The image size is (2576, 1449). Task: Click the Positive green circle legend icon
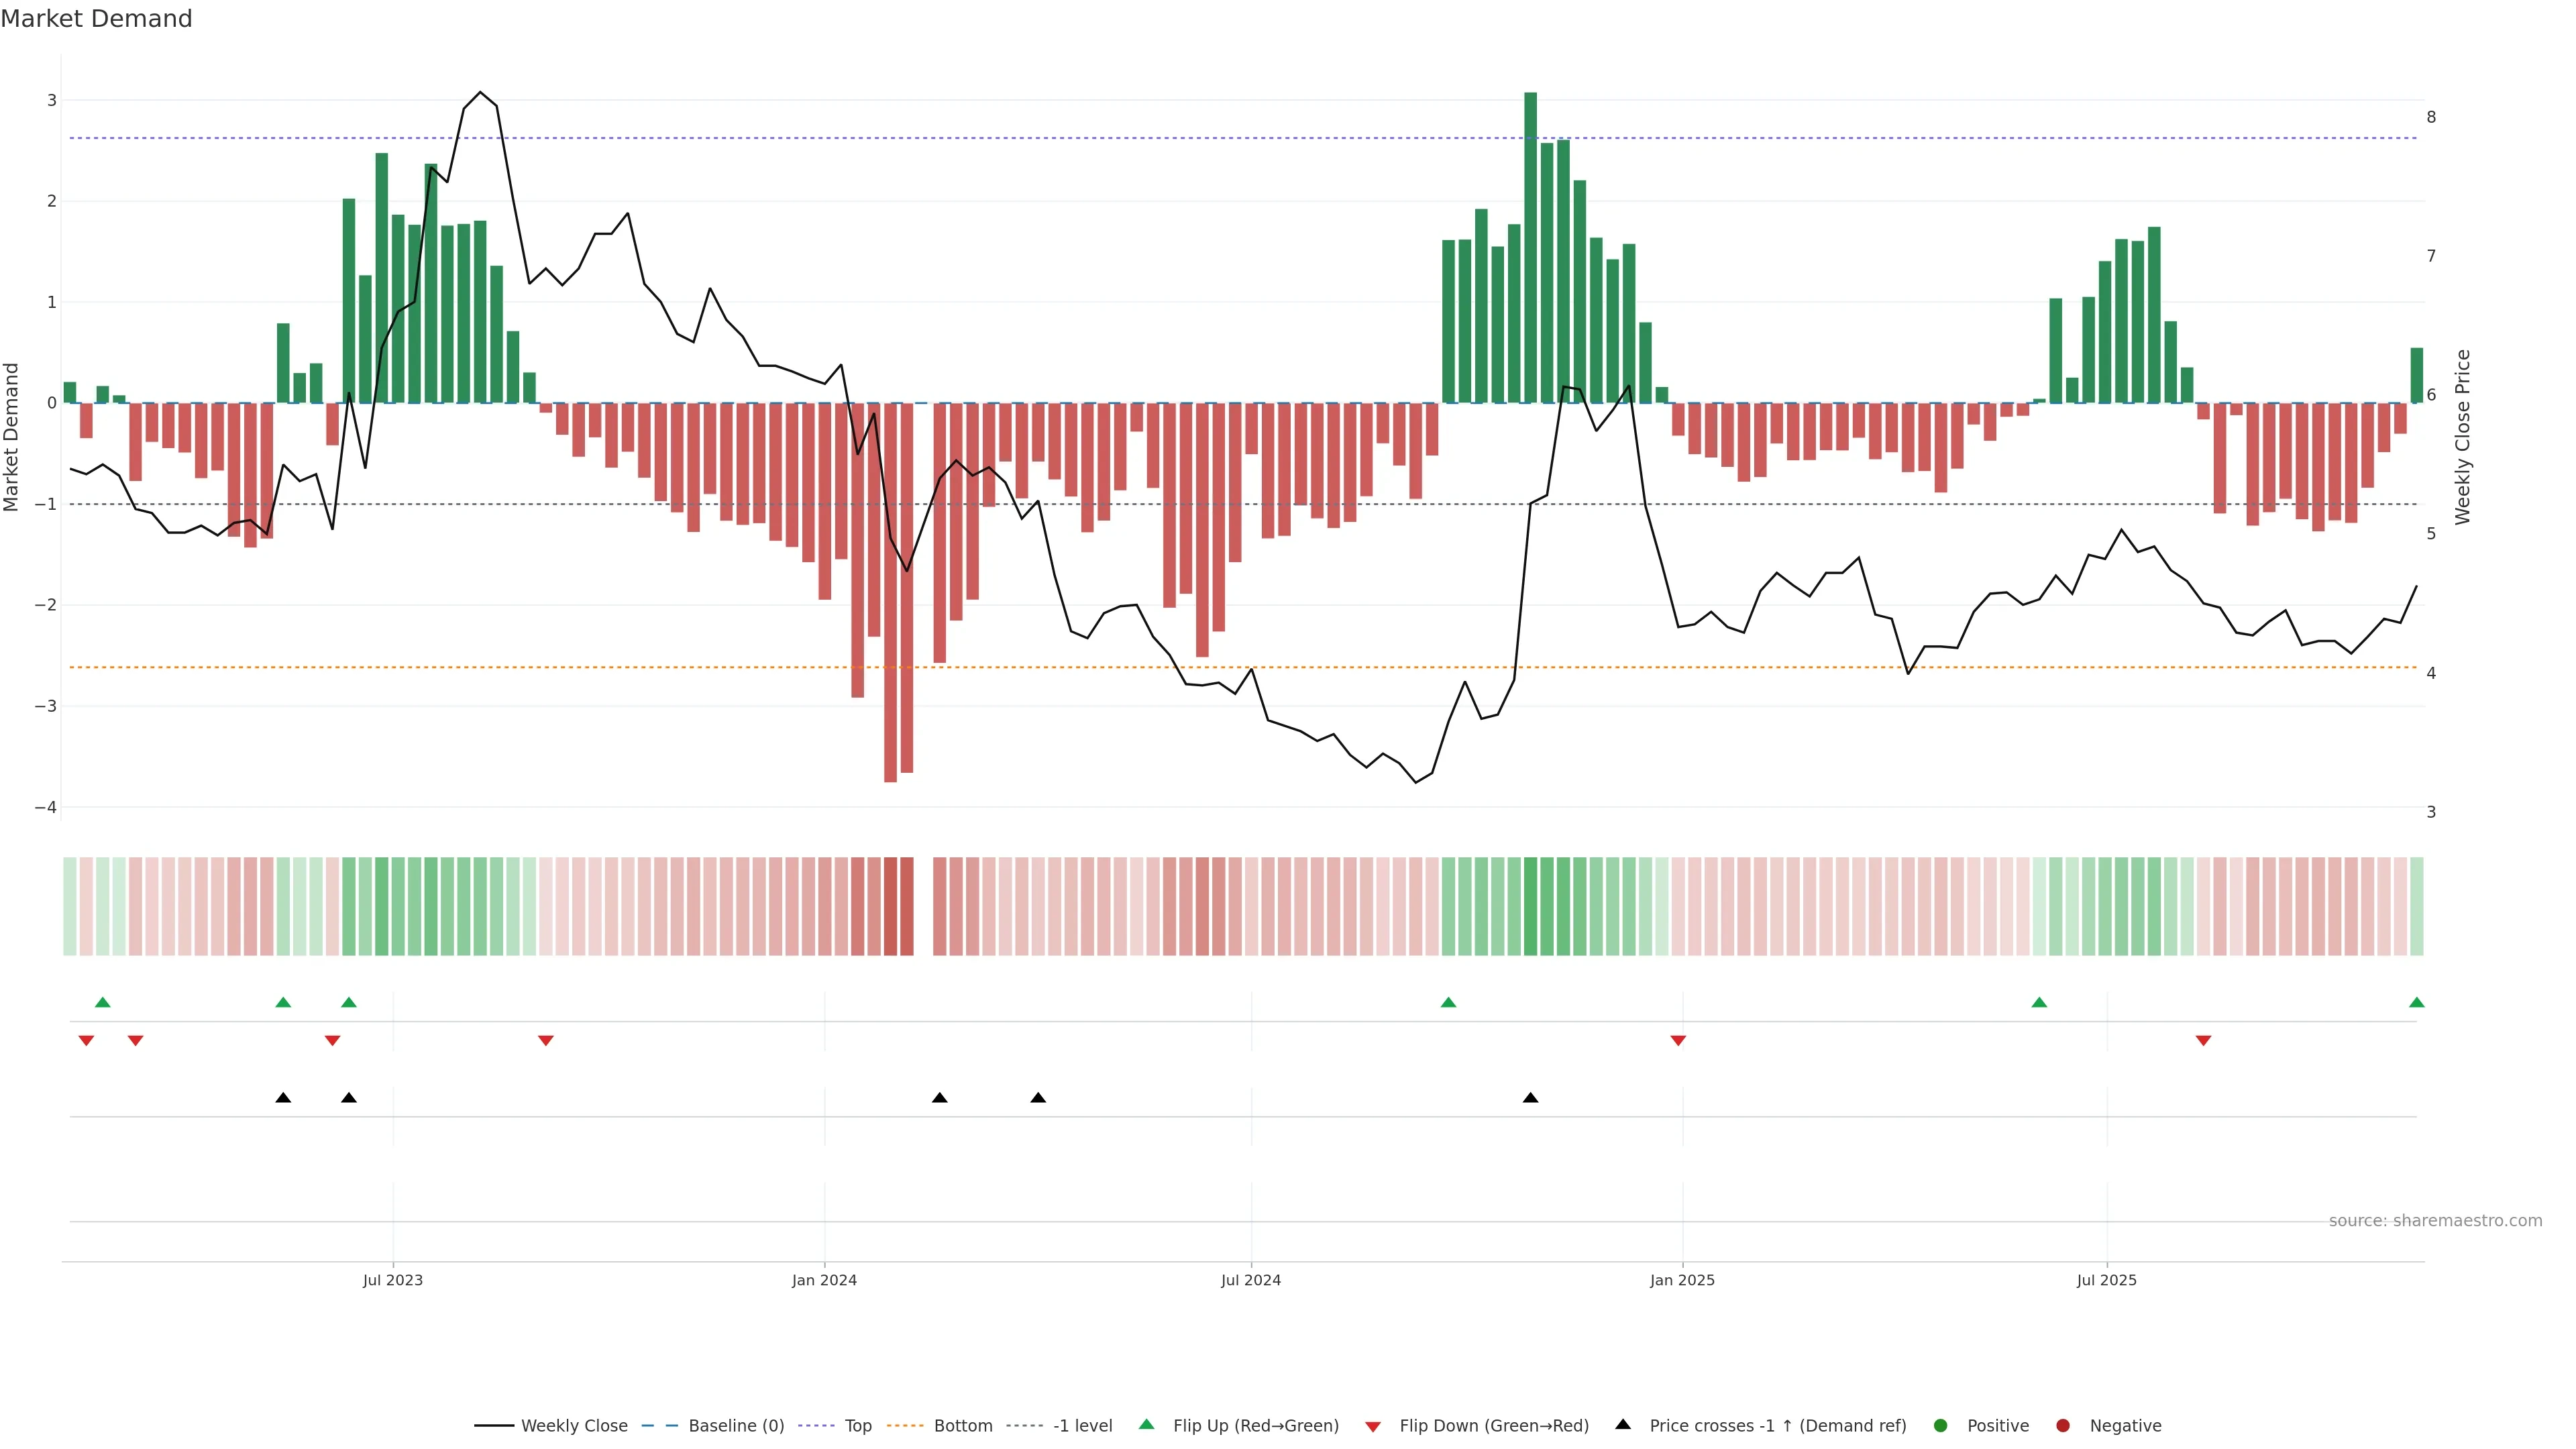(x=1941, y=1426)
